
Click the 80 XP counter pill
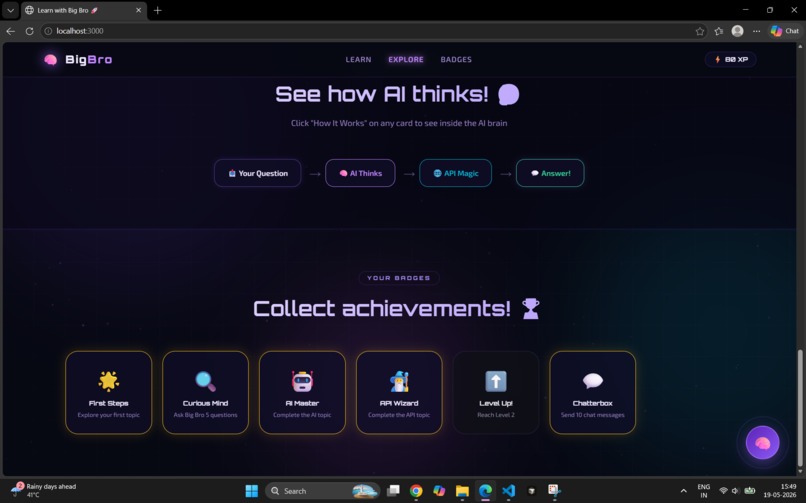coord(730,60)
